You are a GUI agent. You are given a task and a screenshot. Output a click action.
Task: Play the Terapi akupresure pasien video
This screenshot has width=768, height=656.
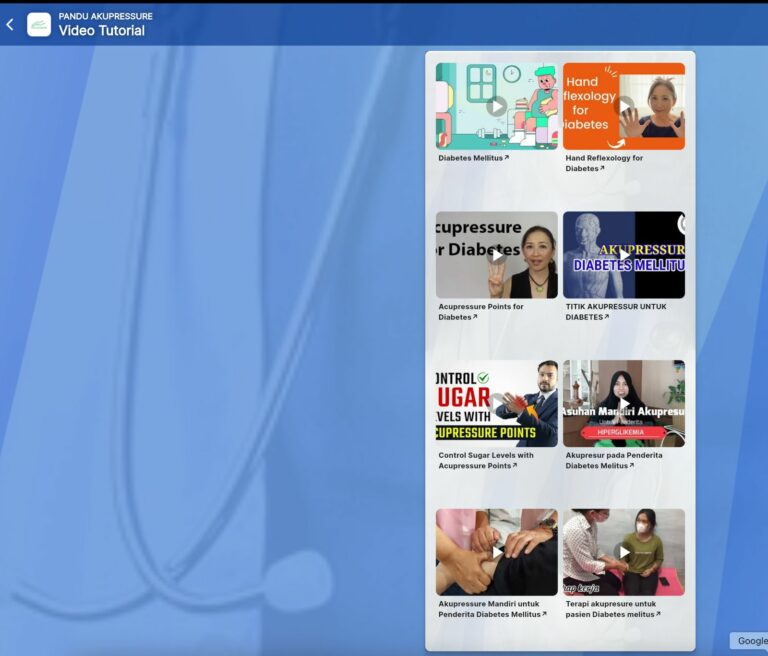624,552
